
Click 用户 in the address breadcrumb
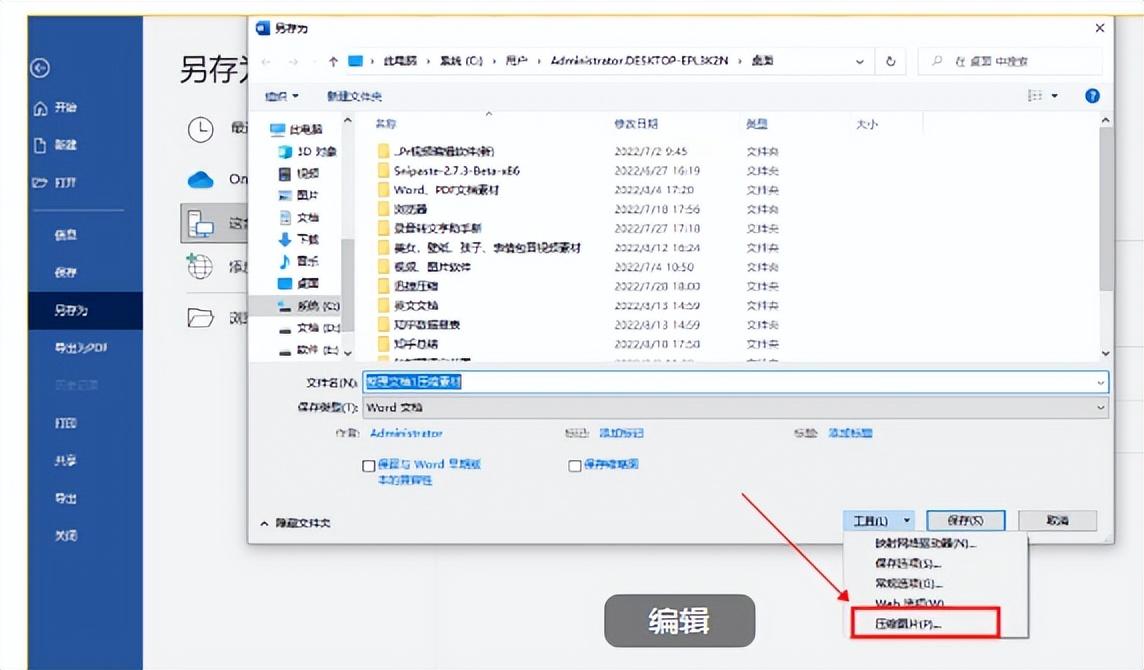pyautogui.click(x=517, y=61)
